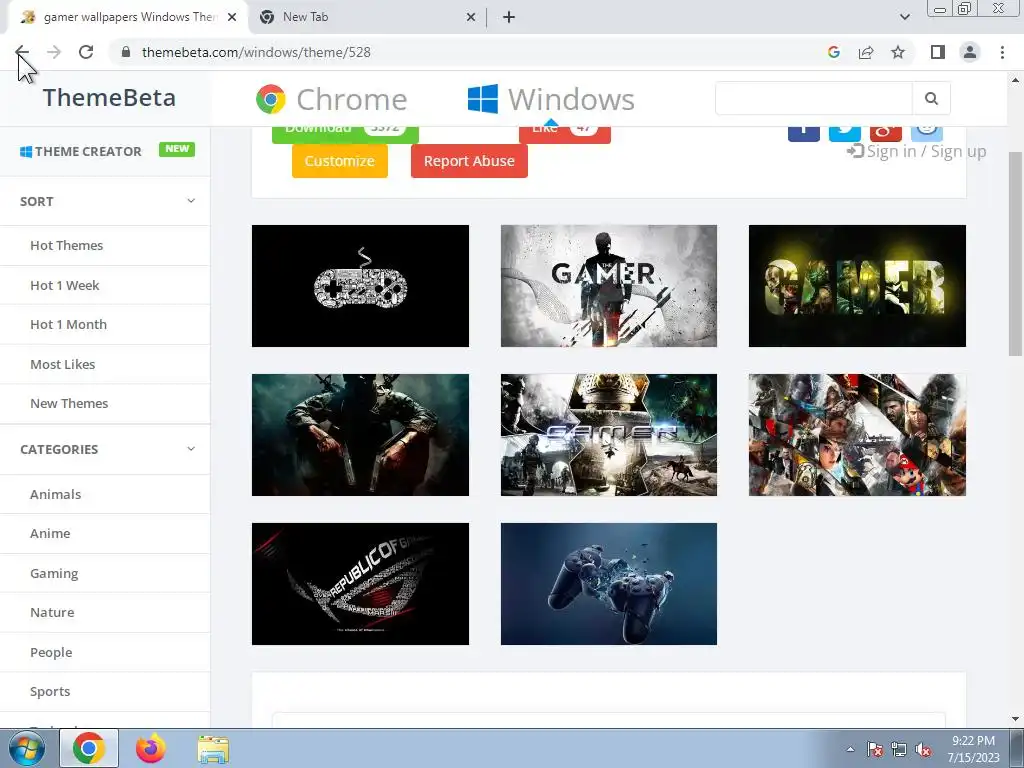Click the page vertical scrollbar thumb

(x=1015, y=253)
